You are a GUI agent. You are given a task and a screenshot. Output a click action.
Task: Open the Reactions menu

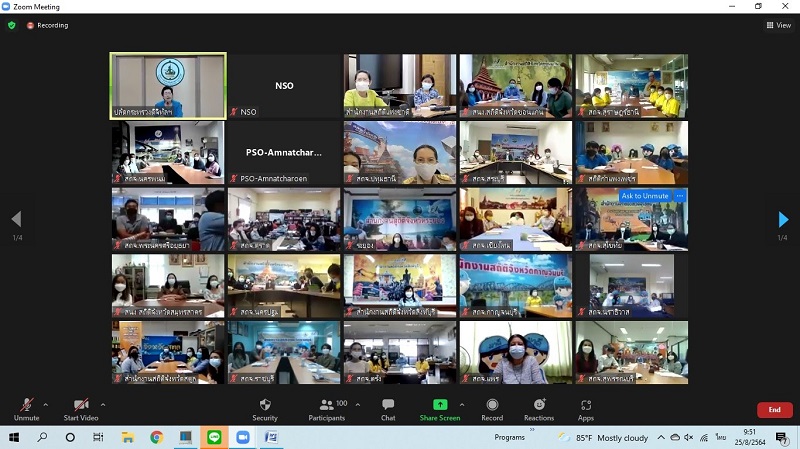click(538, 408)
